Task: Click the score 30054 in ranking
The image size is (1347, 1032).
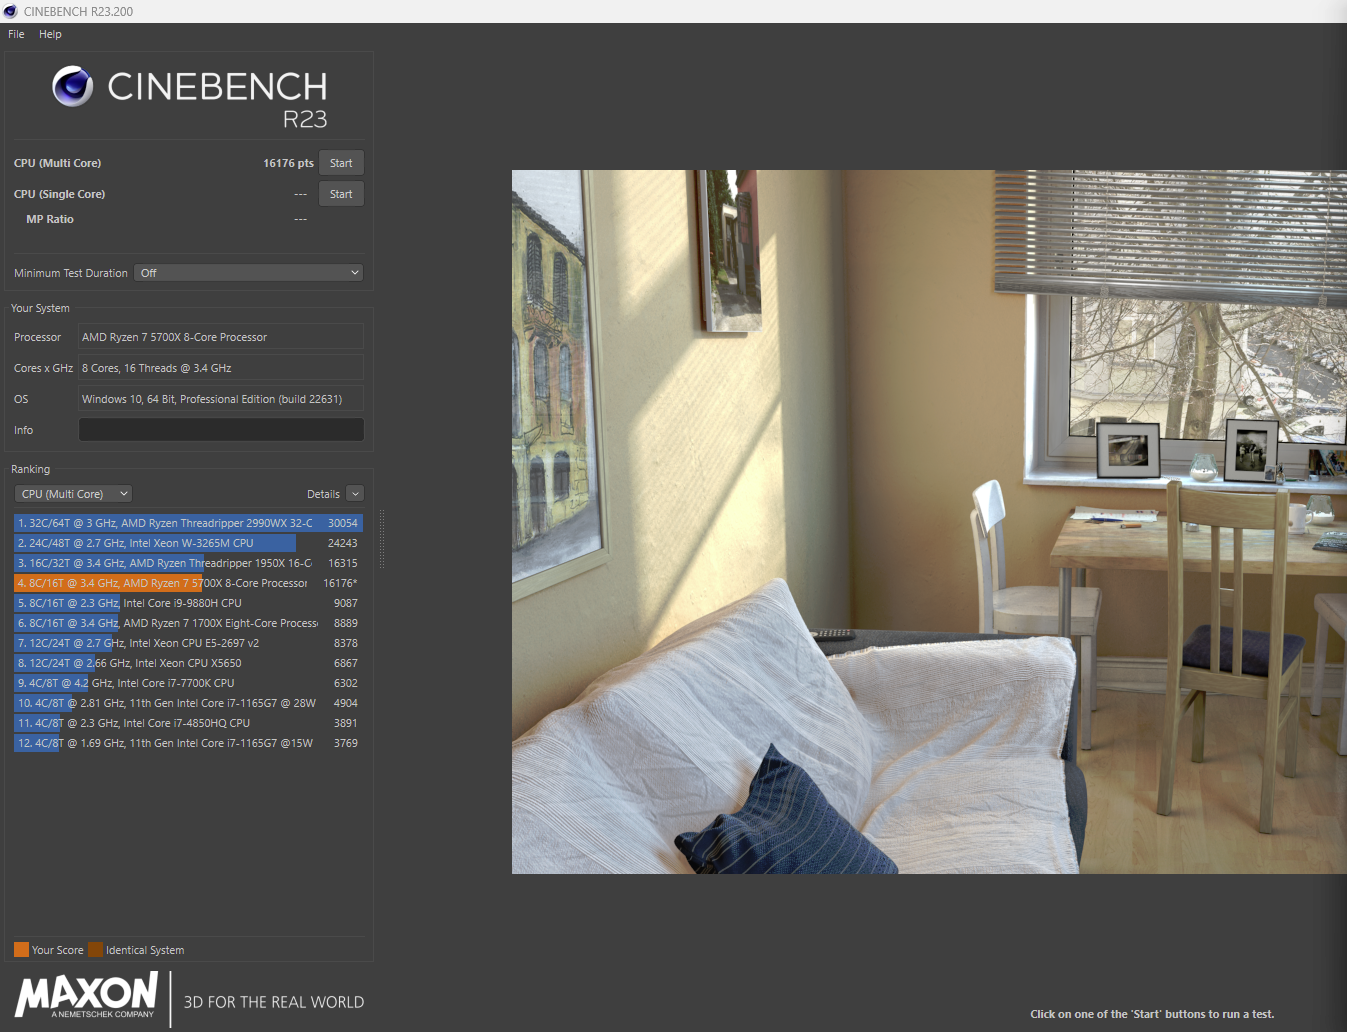Action: point(342,523)
